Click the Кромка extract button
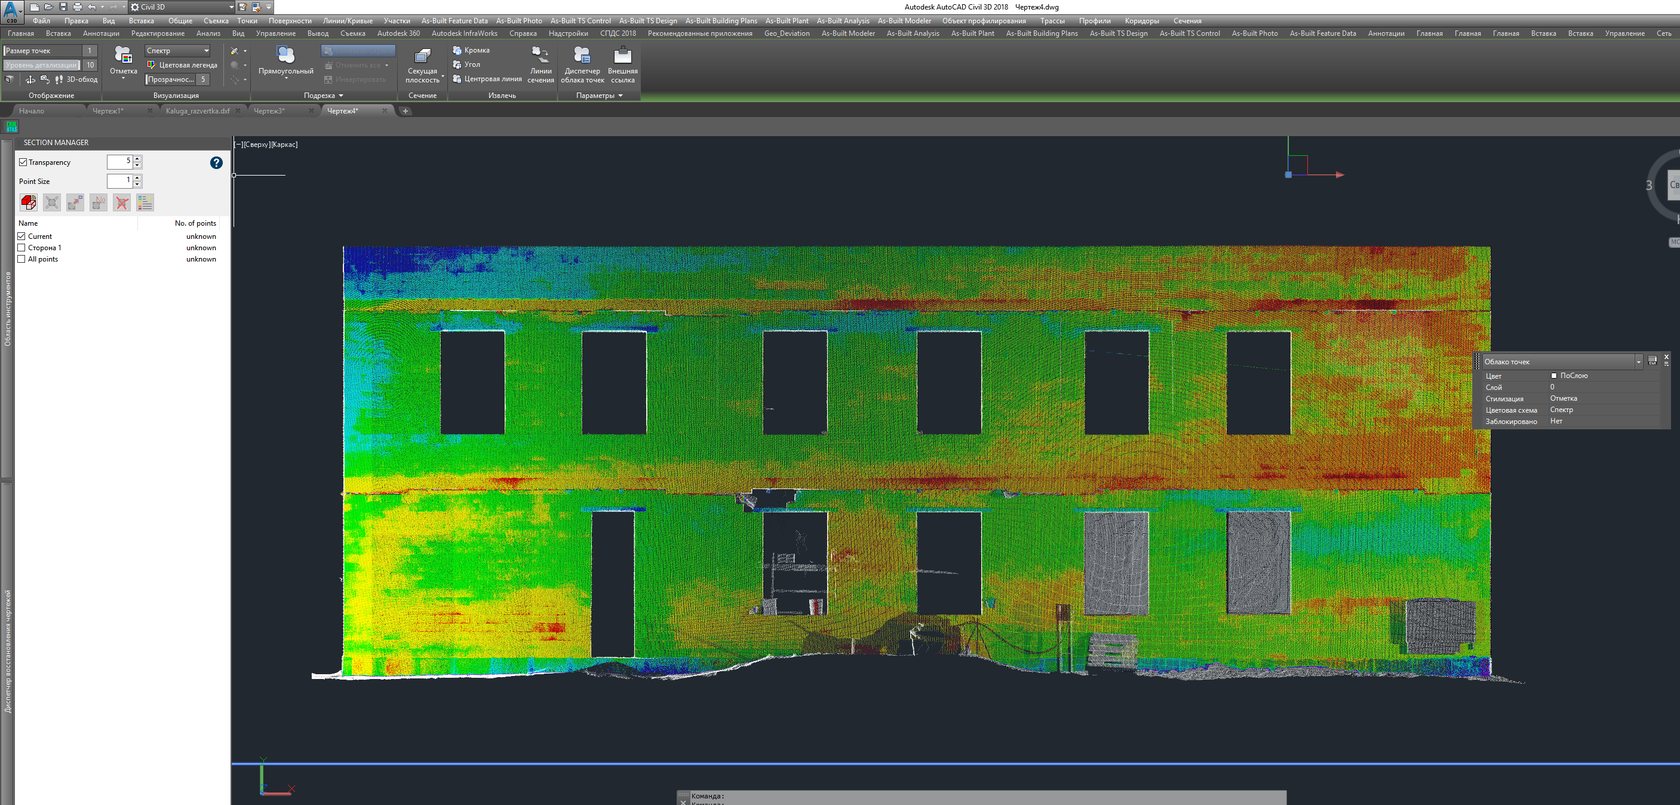Image resolution: width=1680 pixels, height=805 pixels. pos(472,50)
